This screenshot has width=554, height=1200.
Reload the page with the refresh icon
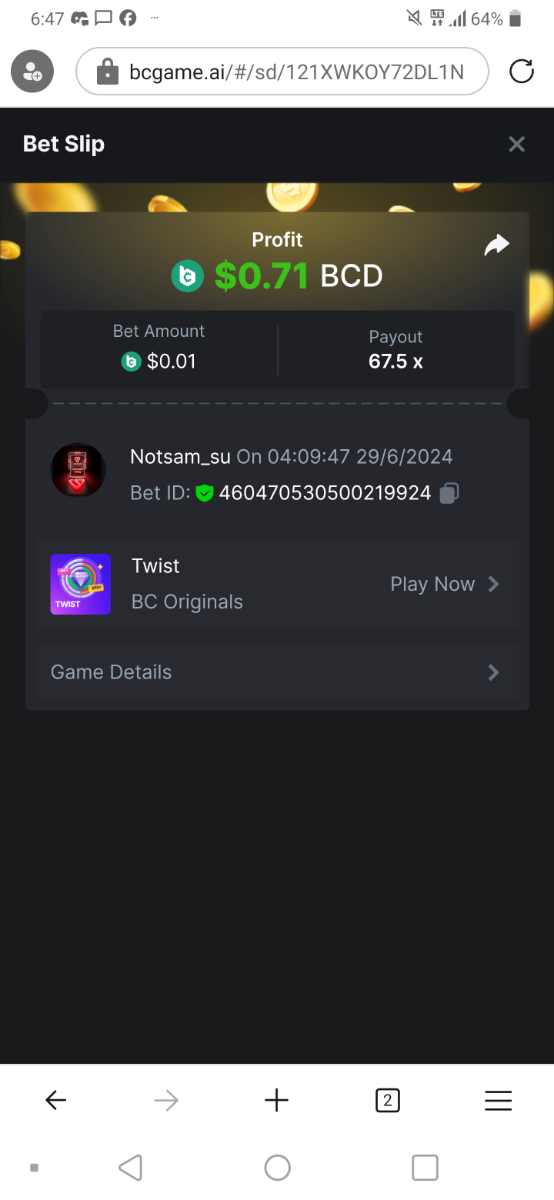[522, 71]
